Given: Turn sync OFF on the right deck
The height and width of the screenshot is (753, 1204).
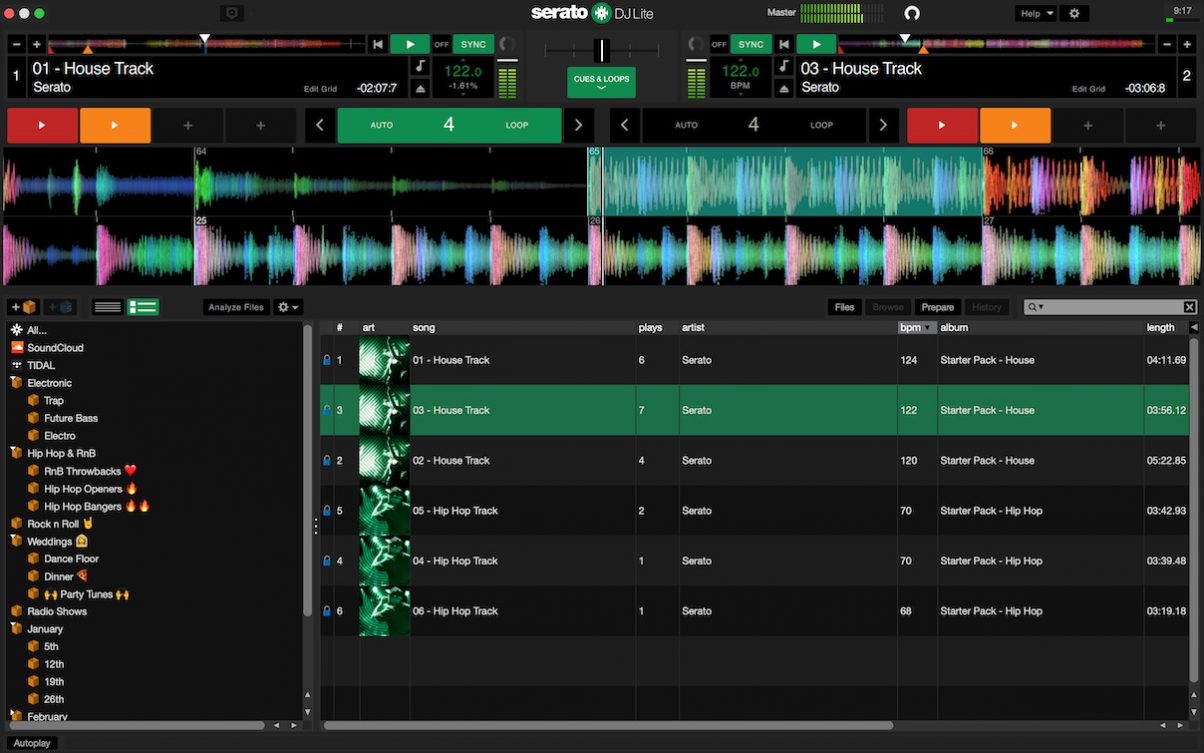Looking at the screenshot, I should point(719,44).
